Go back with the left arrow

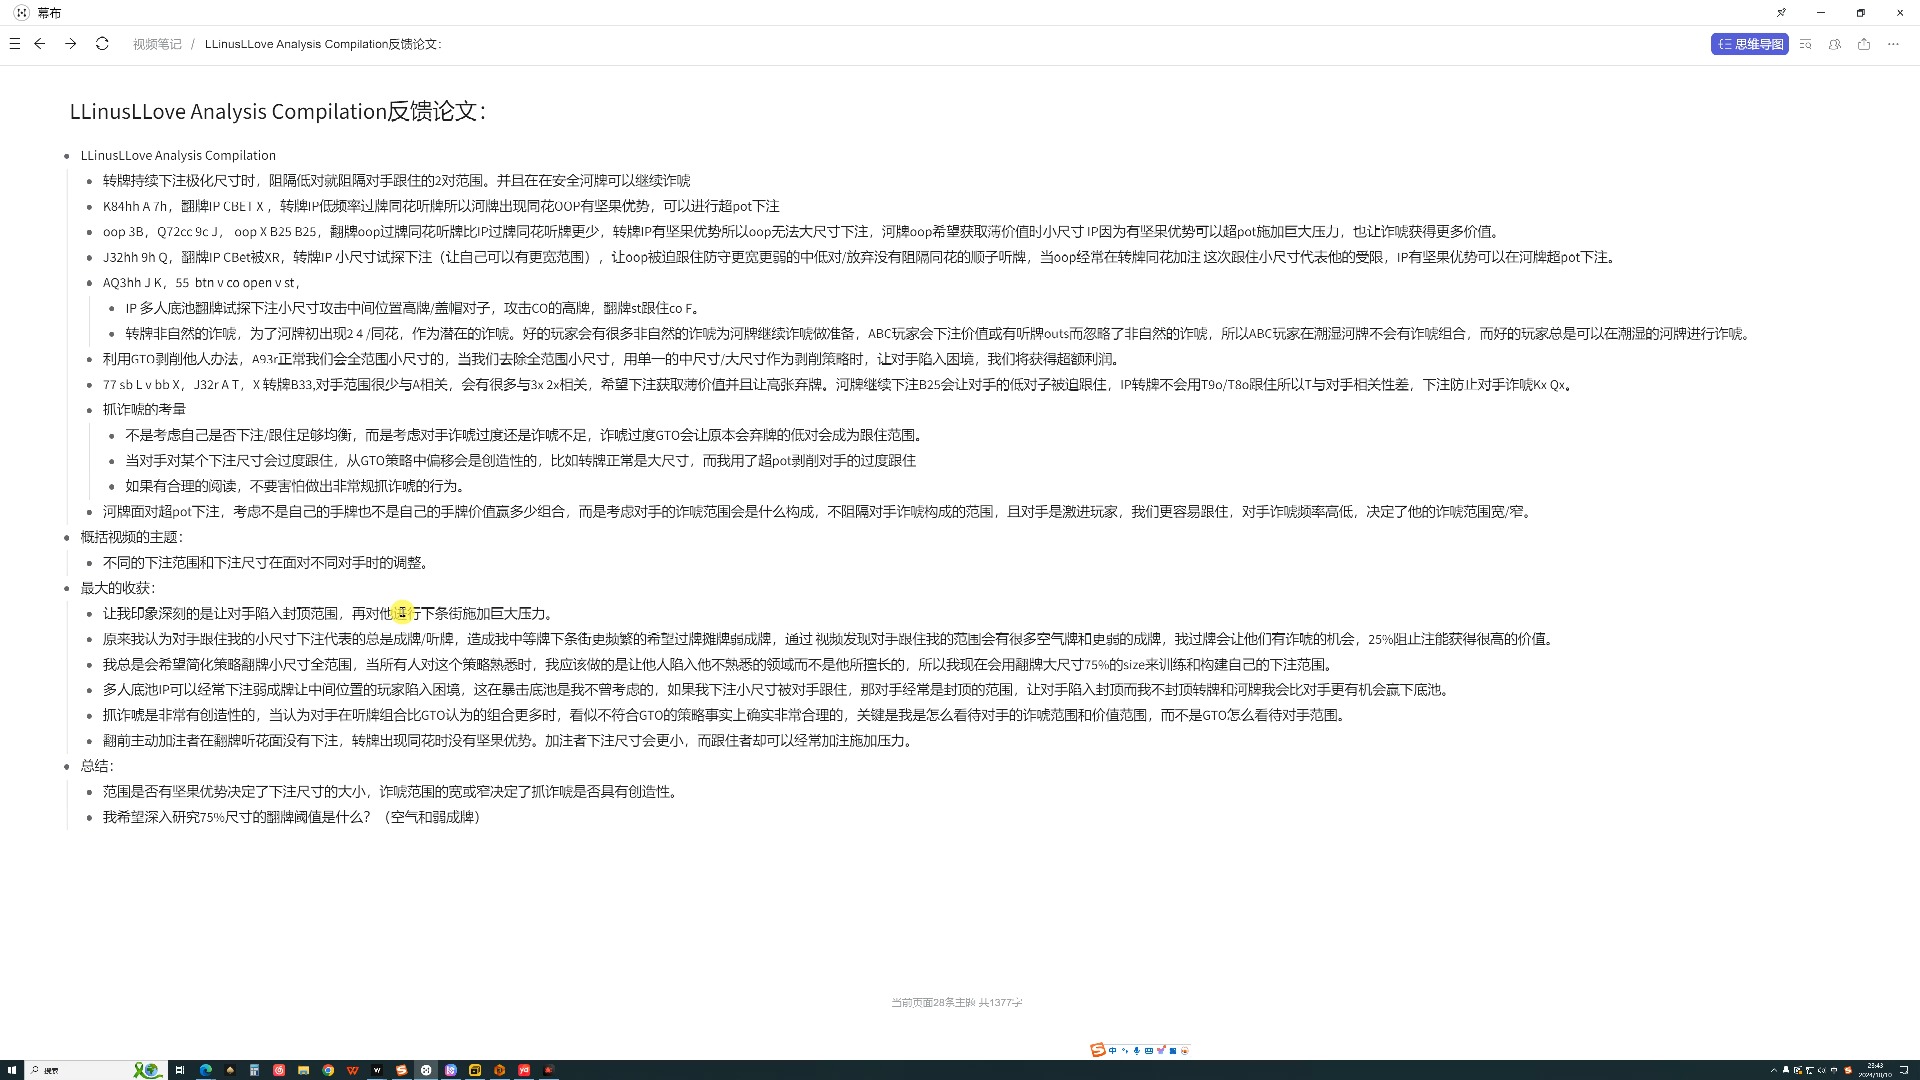(40, 44)
